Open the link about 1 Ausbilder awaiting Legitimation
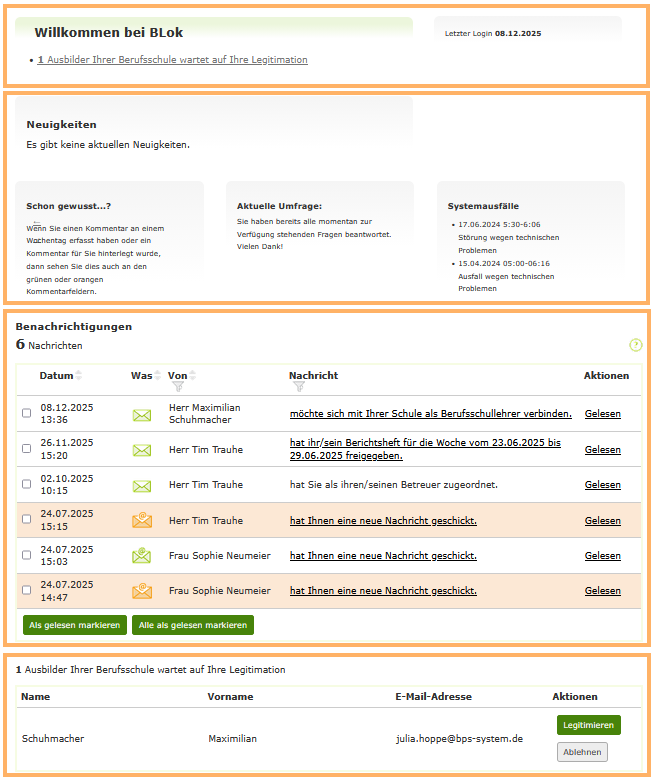This screenshot has height=782, width=657. (x=173, y=60)
